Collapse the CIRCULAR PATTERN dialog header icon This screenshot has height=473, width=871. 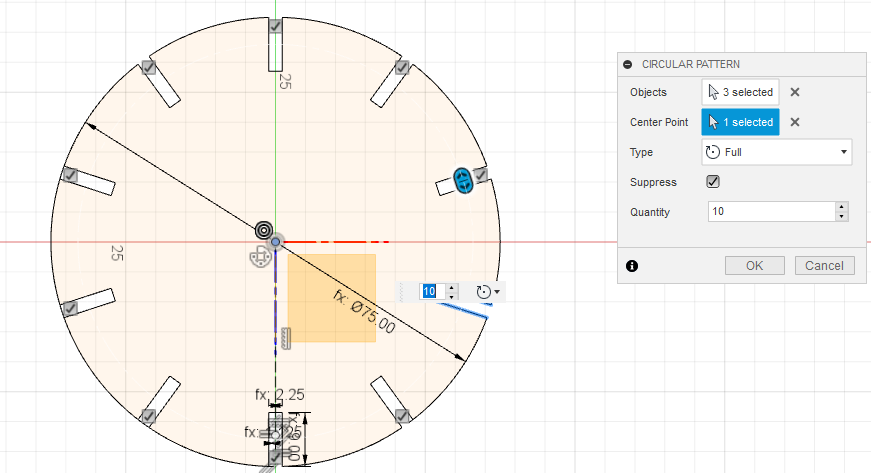(x=628, y=64)
